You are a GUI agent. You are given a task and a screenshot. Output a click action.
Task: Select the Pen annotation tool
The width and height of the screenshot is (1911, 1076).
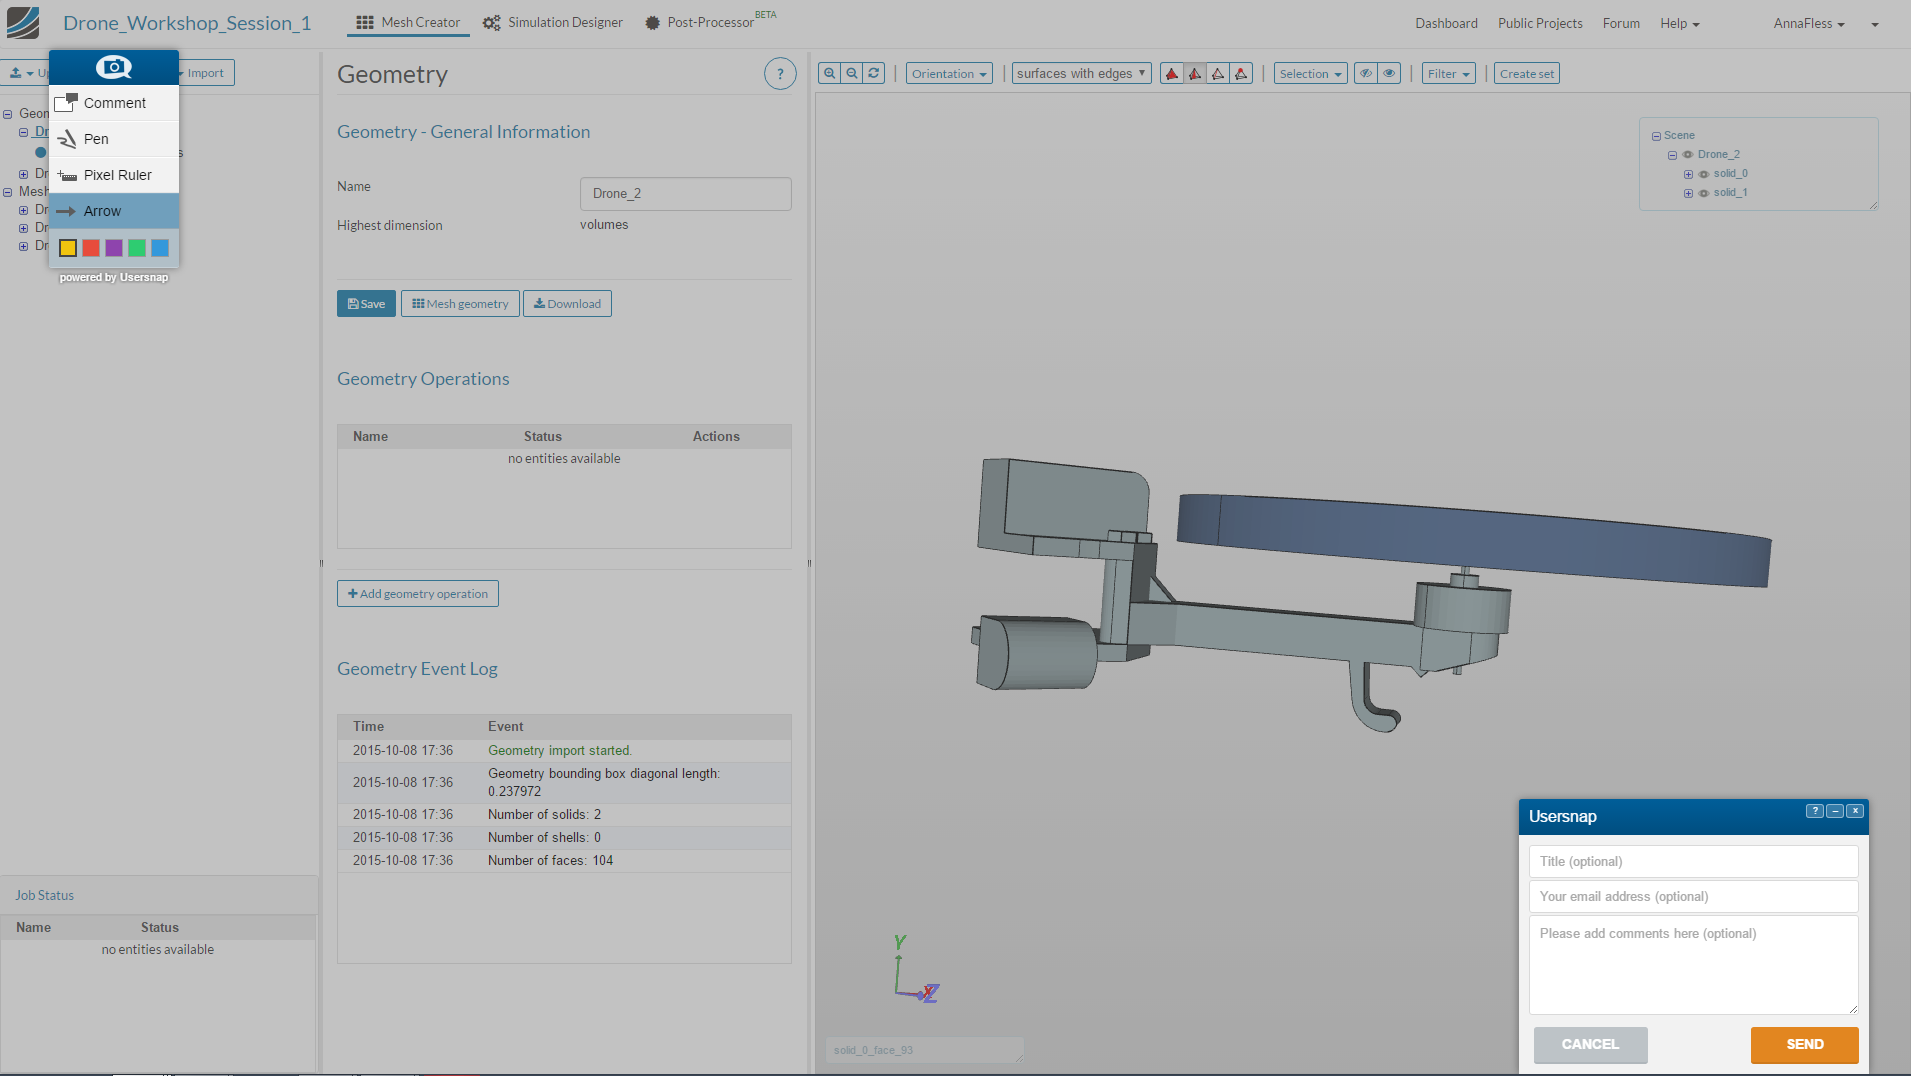pyautogui.click(x=96, y=139)
